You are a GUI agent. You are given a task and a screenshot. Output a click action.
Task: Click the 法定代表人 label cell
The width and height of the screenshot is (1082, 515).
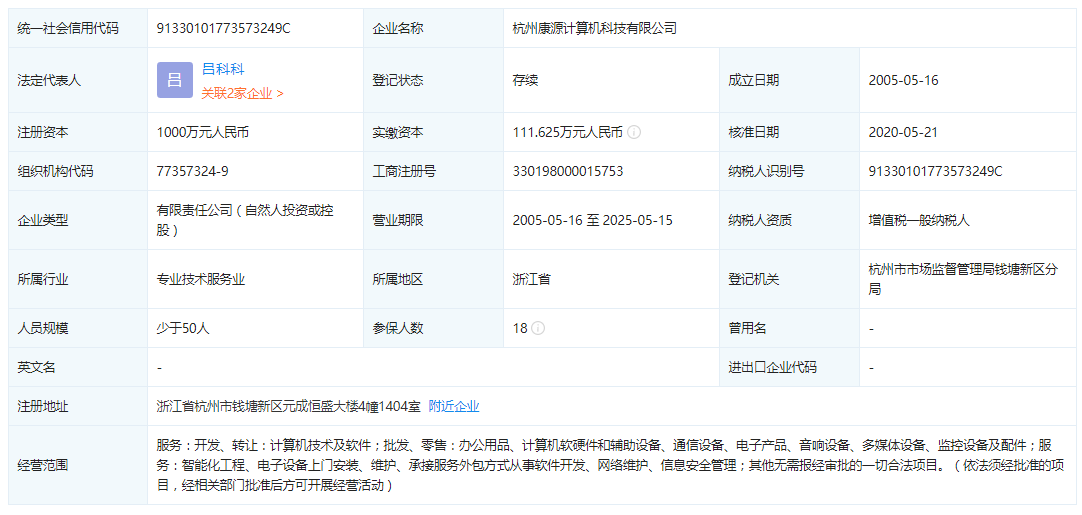coord(78,80)
